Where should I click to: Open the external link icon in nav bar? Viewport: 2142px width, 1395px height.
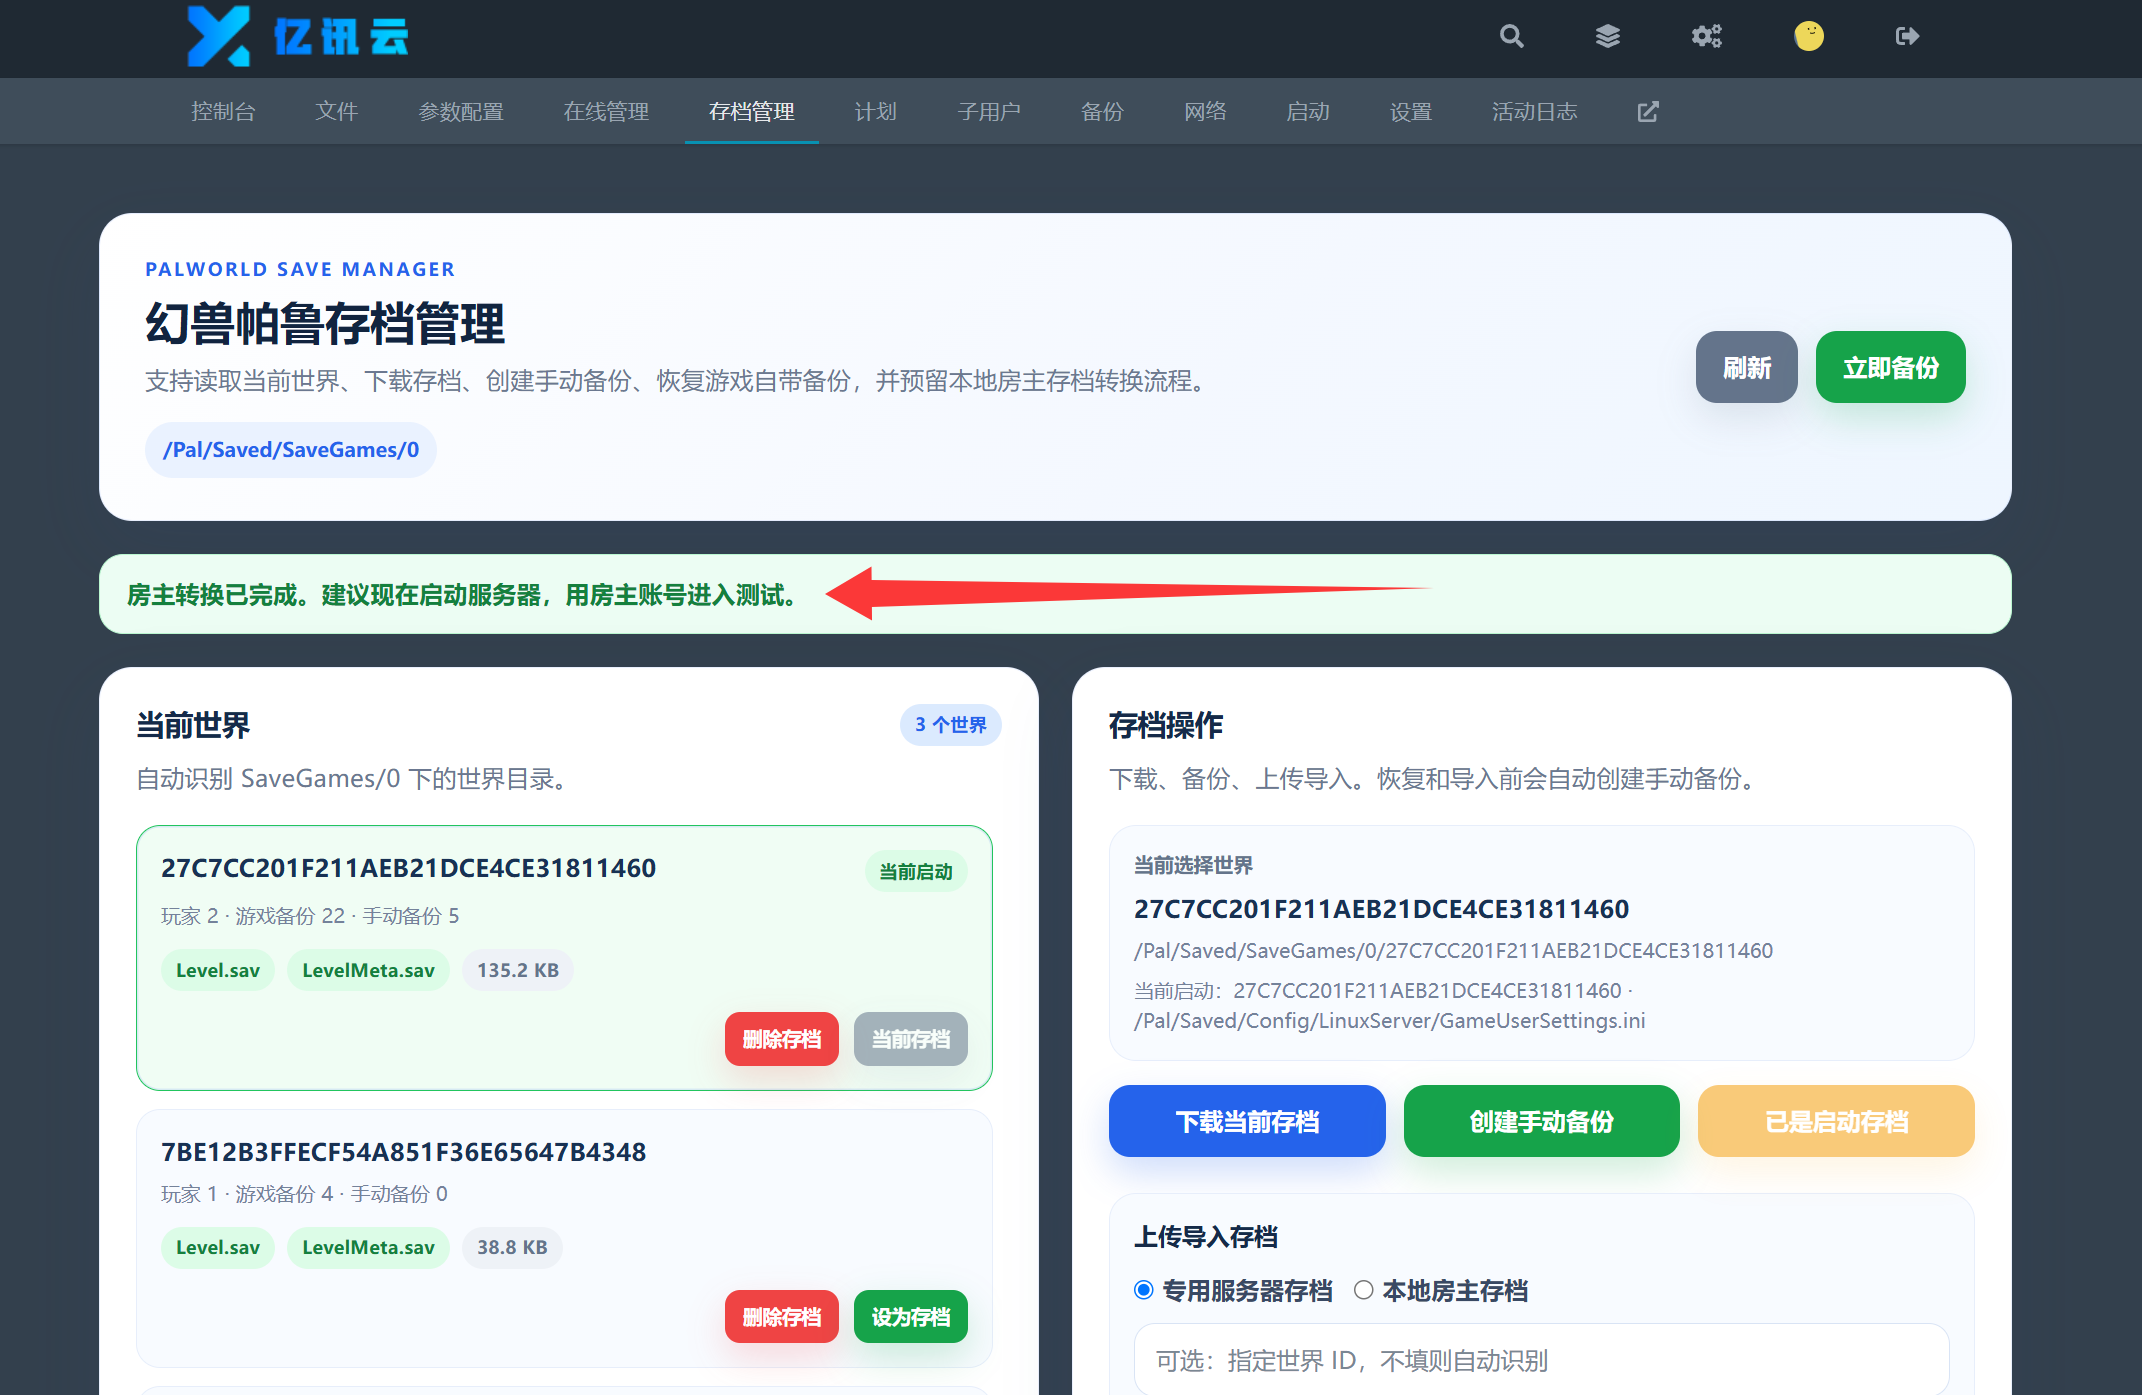tap(1648, 112)
